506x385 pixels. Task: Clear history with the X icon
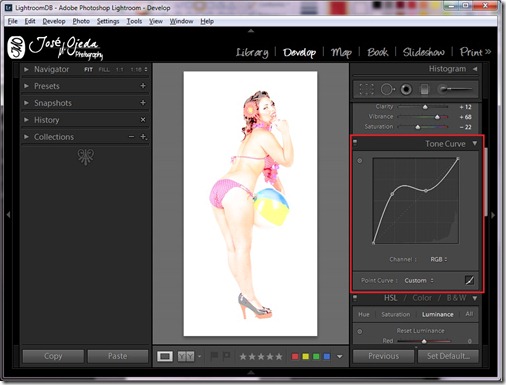pos(143,120)
